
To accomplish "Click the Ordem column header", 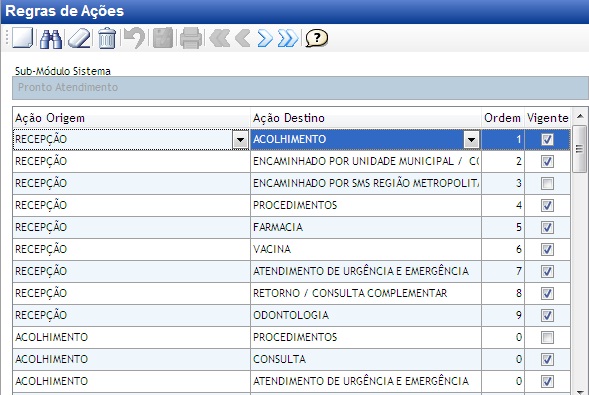I will pyautogui.click(x=503, y=118).
